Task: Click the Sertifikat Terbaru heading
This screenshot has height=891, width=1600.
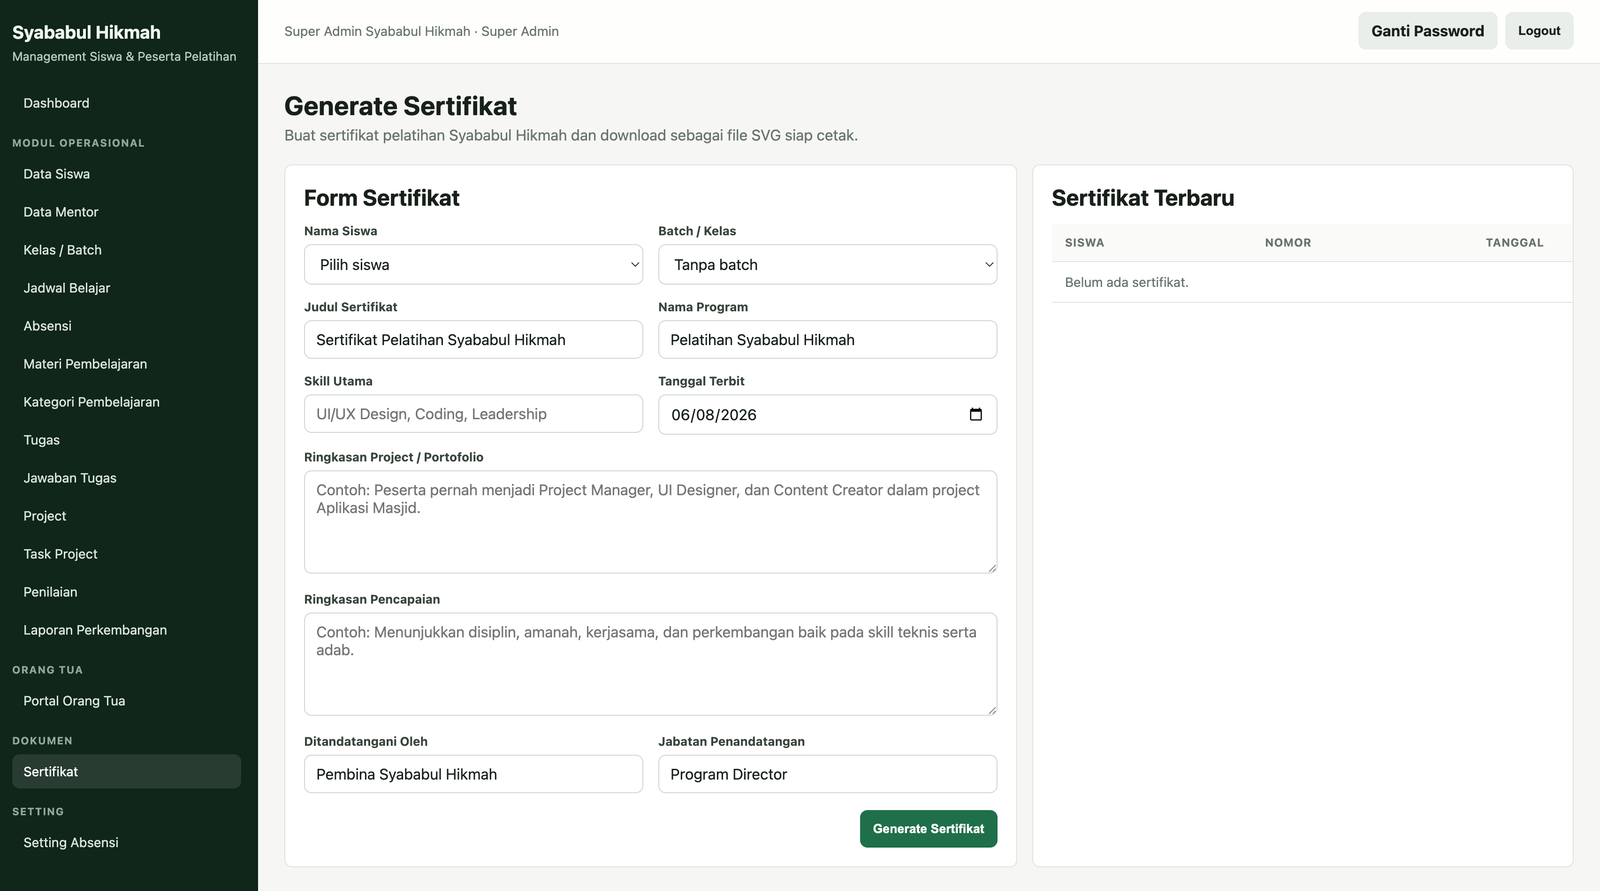Action: click(x=1143, y=198)
